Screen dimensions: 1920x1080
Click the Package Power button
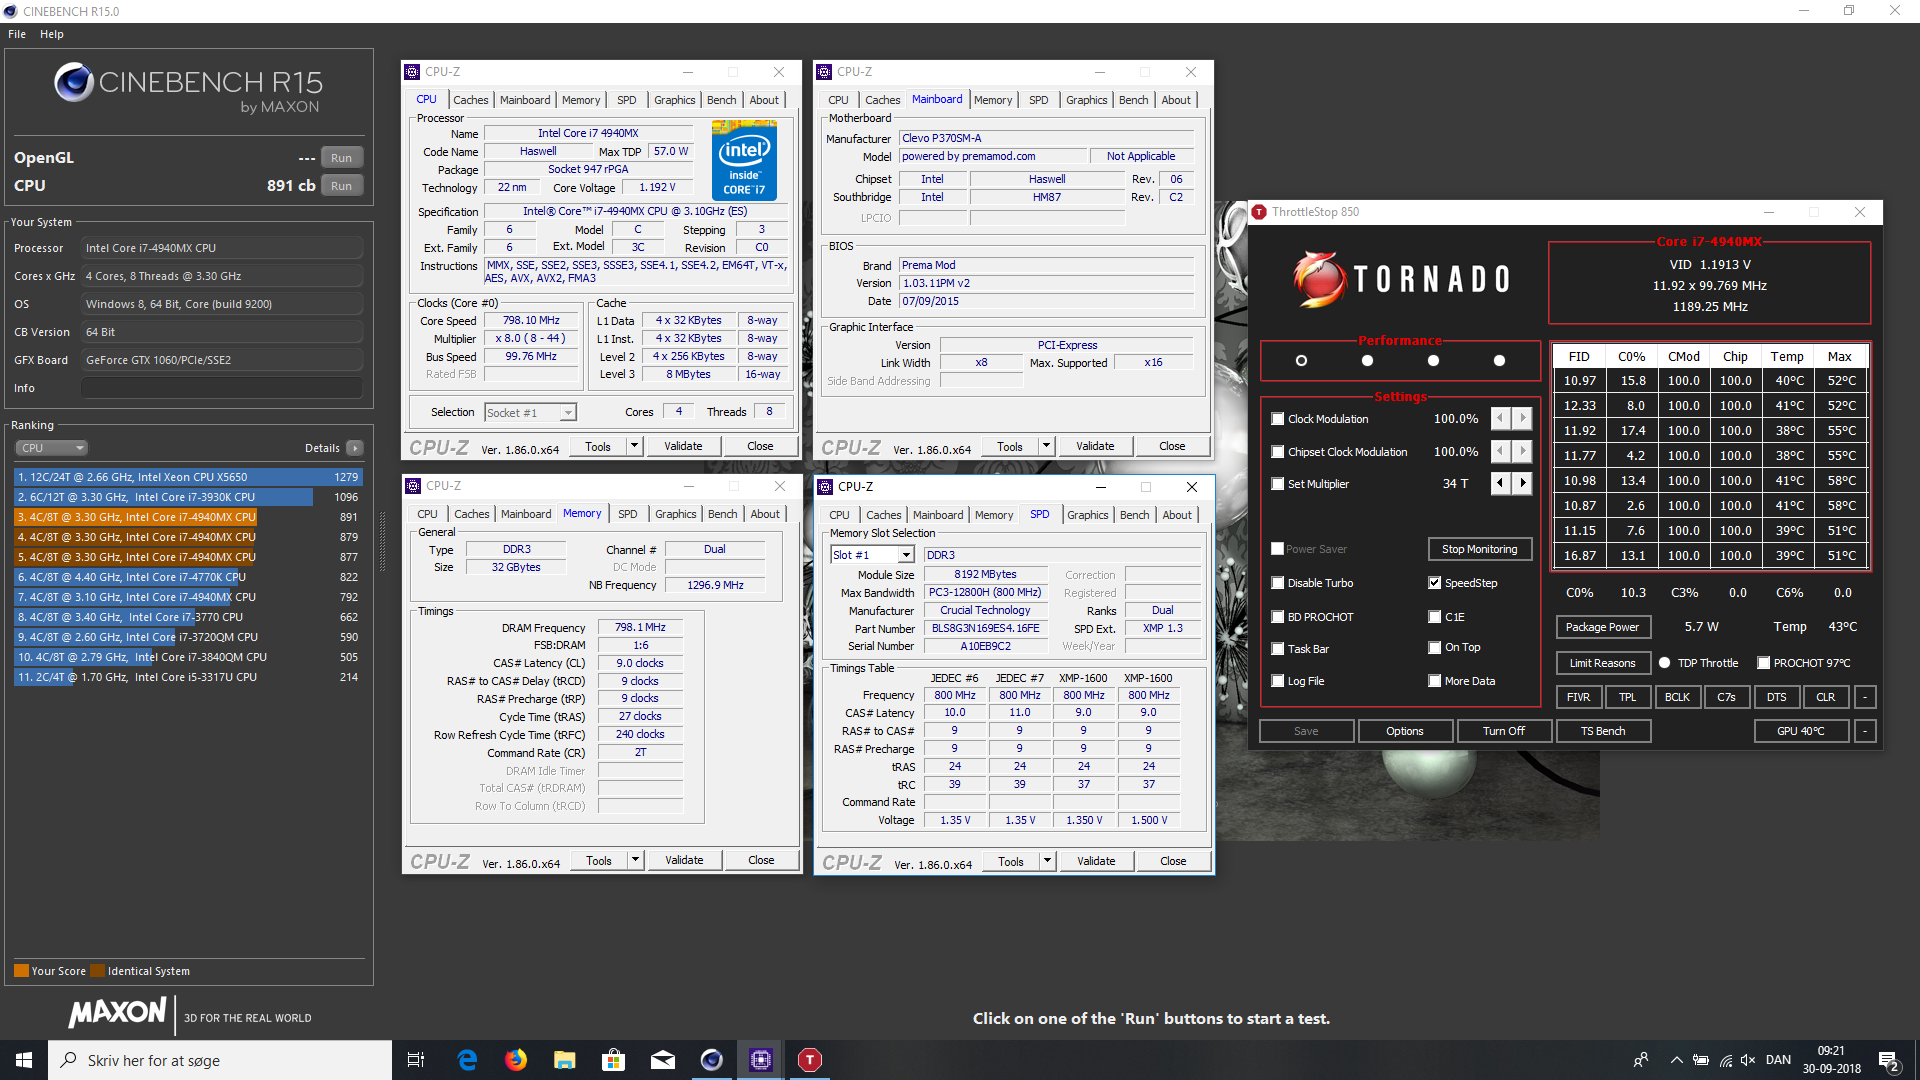[x=1603, y=627]
